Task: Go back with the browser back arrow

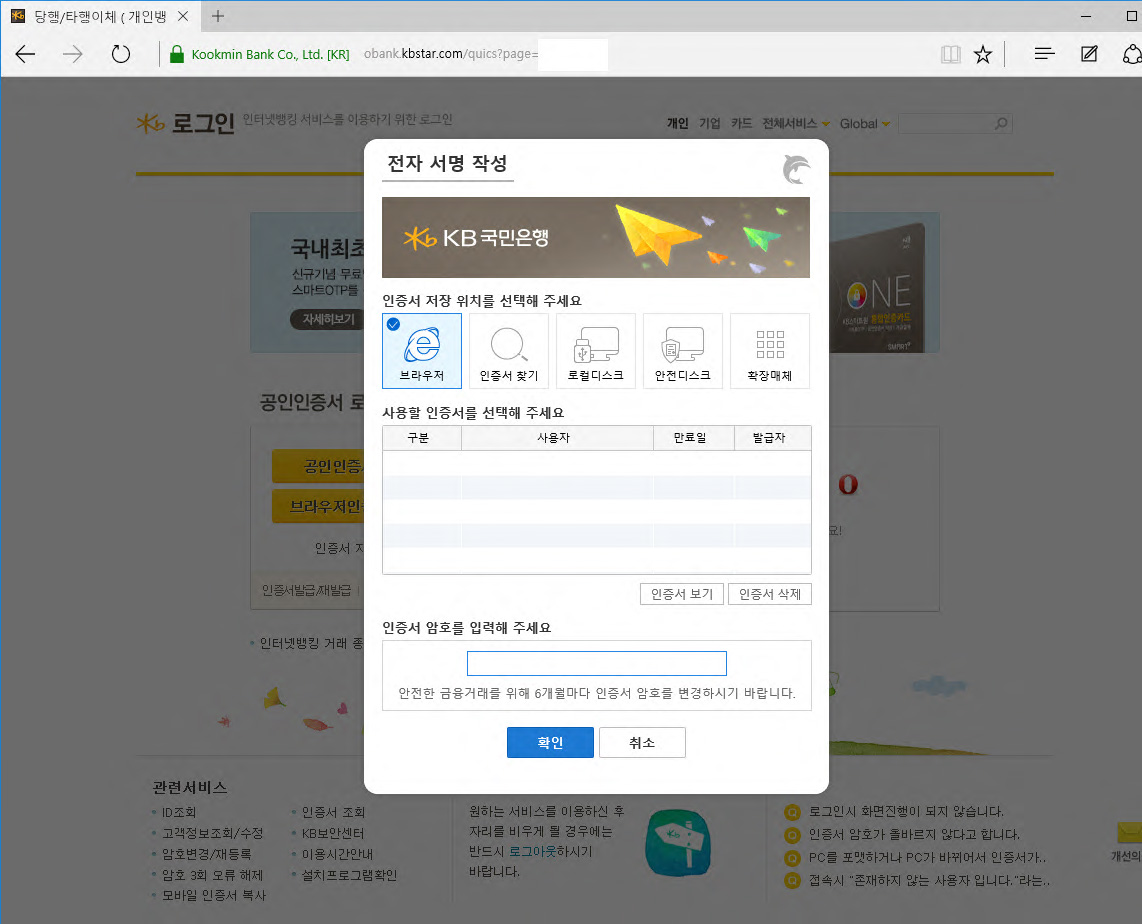Action: pyautogui.click(x=25, y=54)
